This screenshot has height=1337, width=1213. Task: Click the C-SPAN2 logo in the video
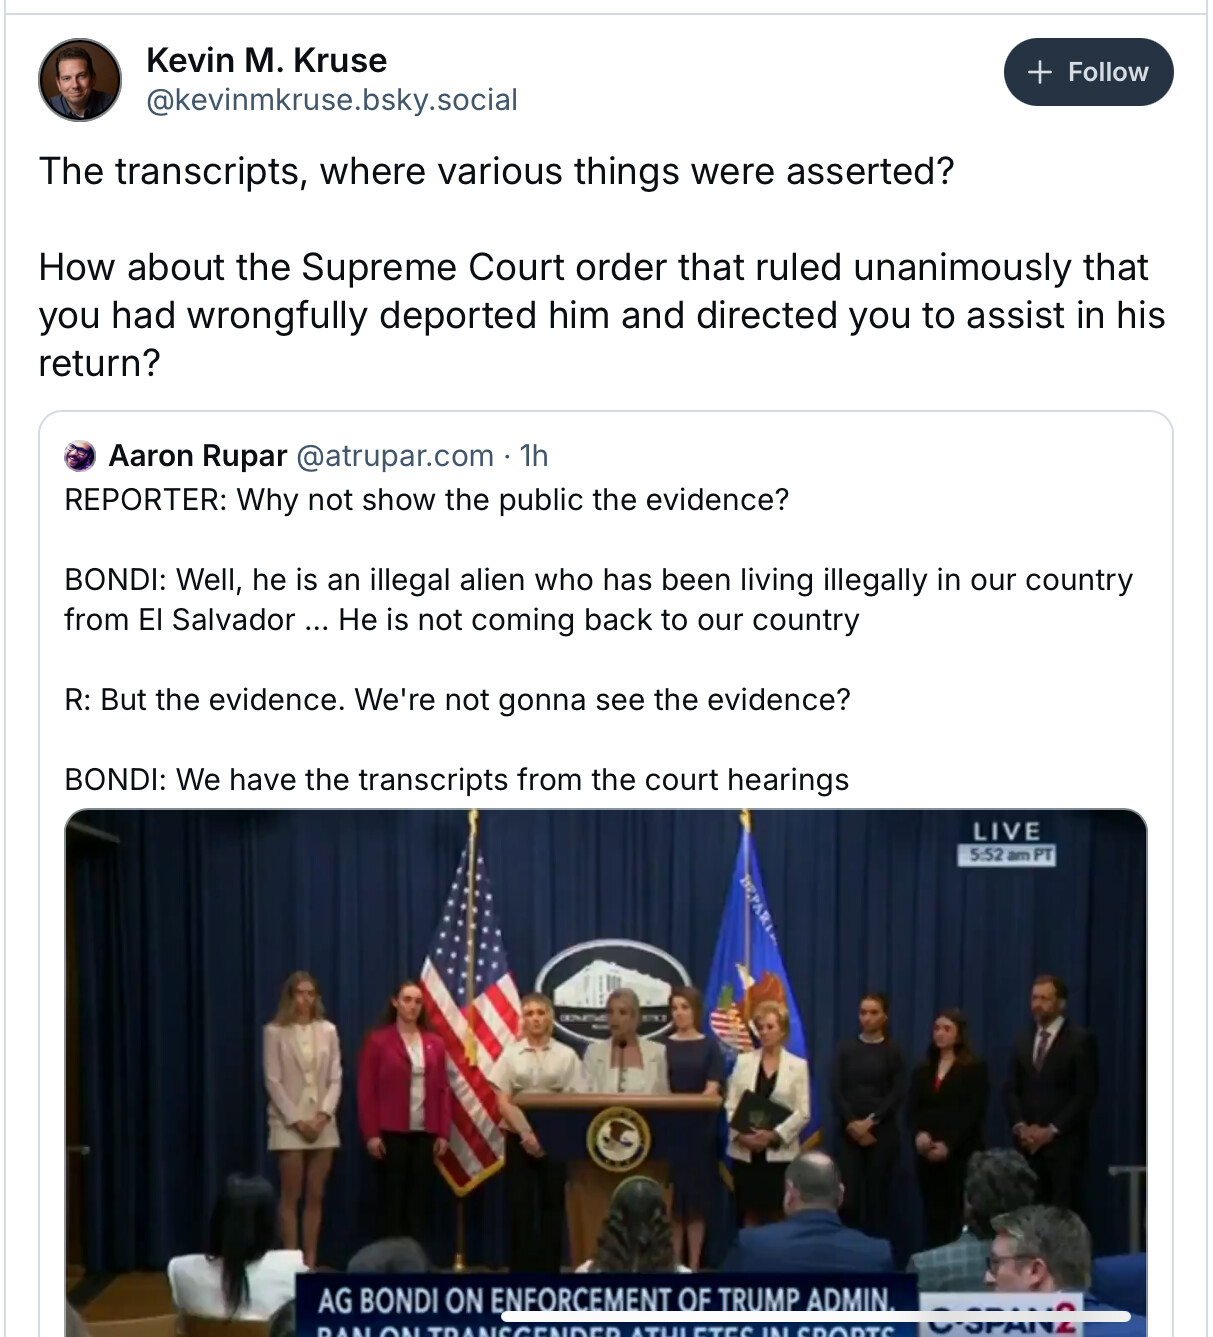coord(1000,1320)
